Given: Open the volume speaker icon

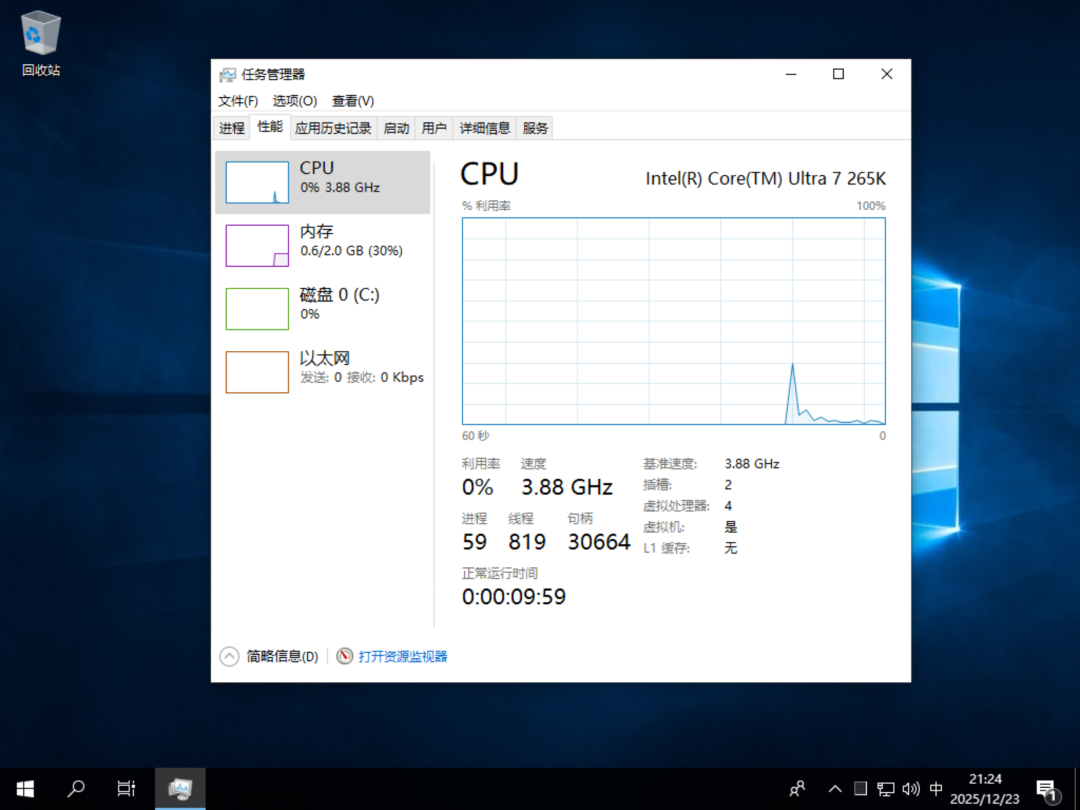Looking at the screenshot, I should (911, 789).
